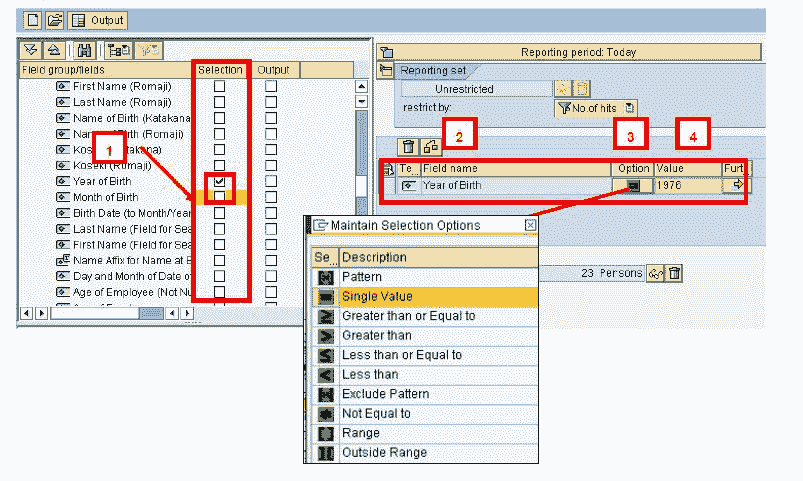The width and height of the screenshot is (803, 481).
Task: Tick the Selection checkbox for First Name (Romaji)
Action: click(x=219, y=86)
